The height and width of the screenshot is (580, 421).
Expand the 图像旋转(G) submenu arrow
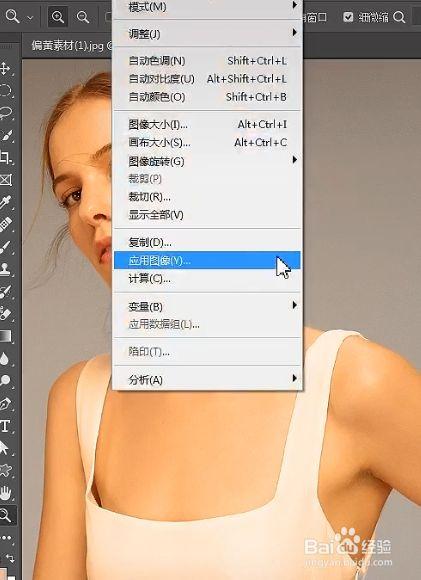pos(294,159)
